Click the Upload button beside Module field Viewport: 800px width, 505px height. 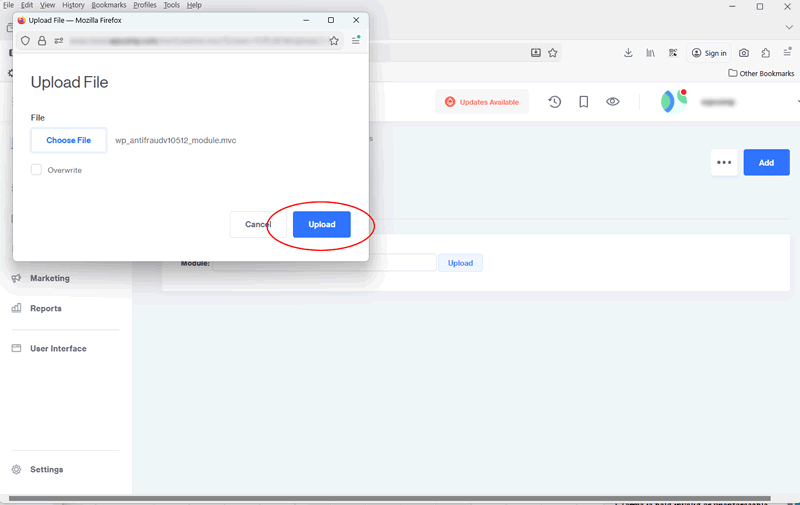coord(460,263)
